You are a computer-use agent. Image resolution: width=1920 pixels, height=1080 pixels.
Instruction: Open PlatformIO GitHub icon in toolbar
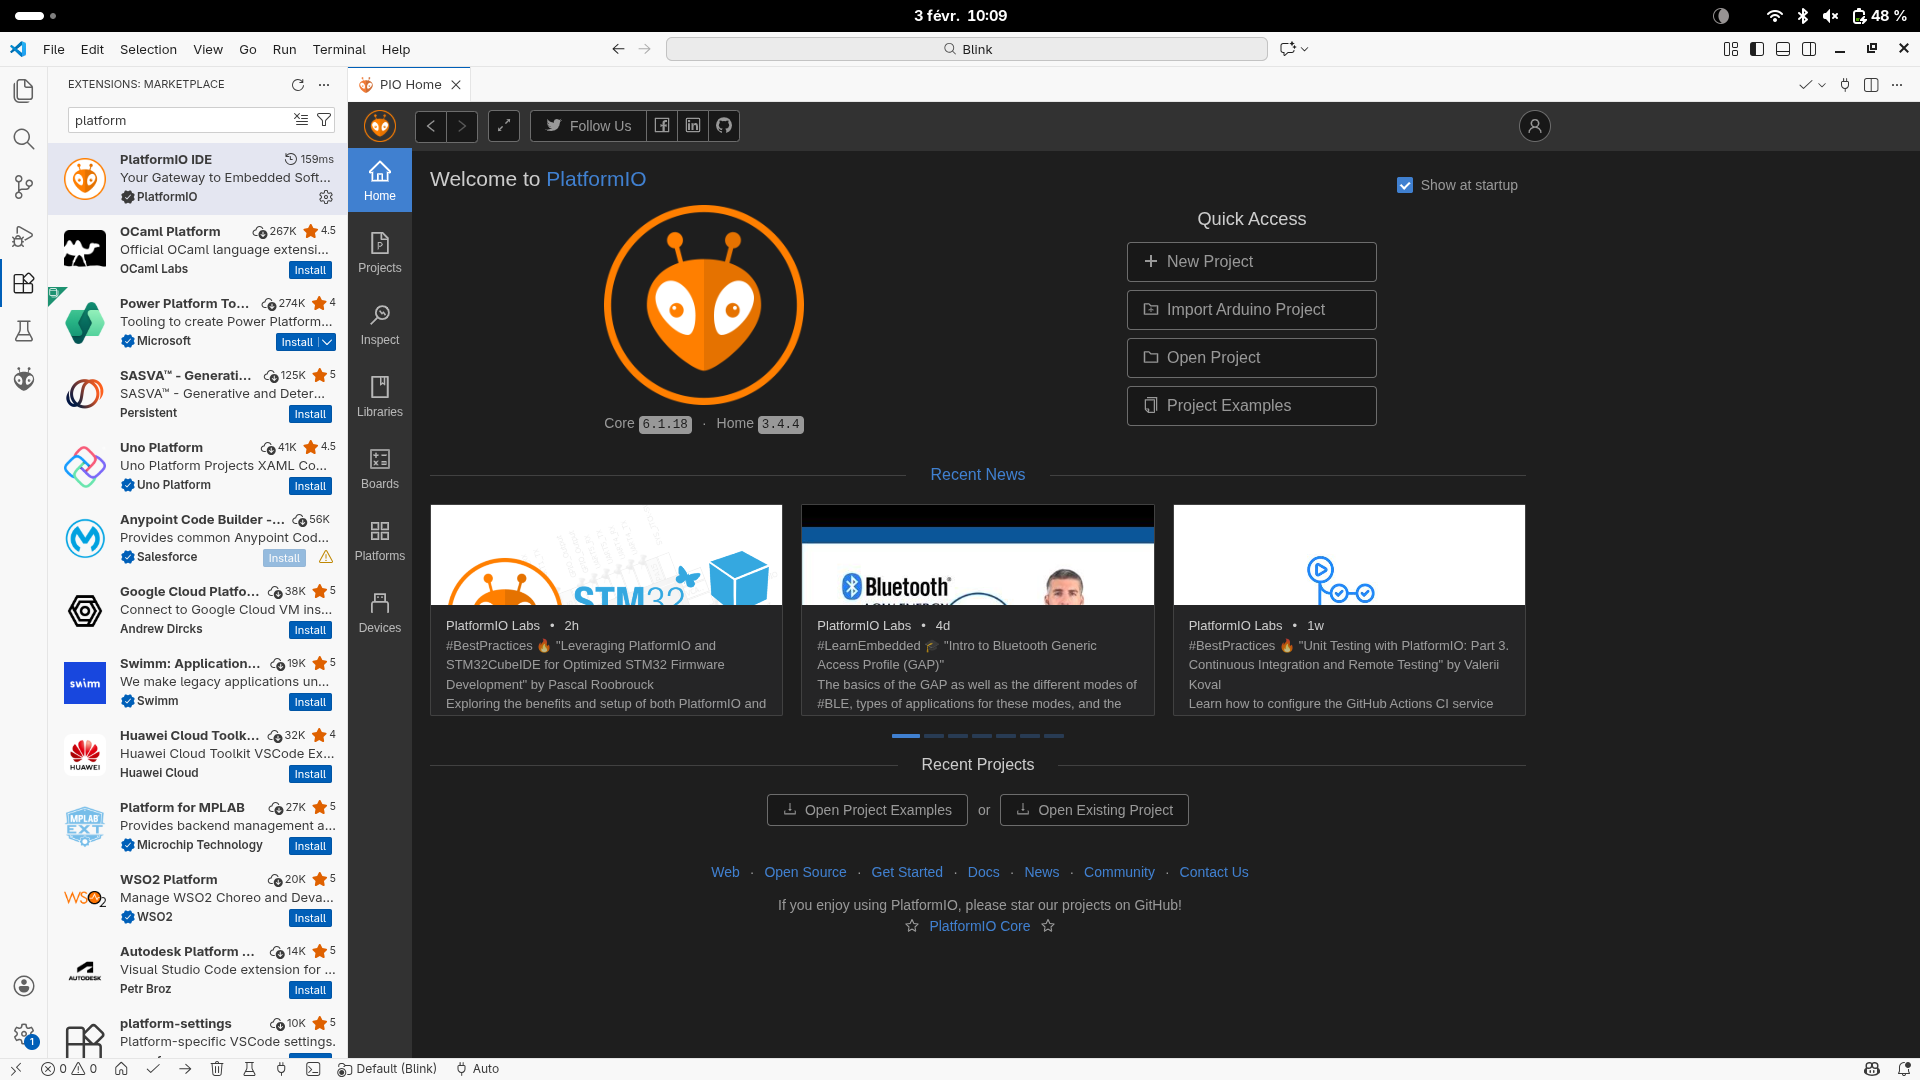[x=724, y=126]
